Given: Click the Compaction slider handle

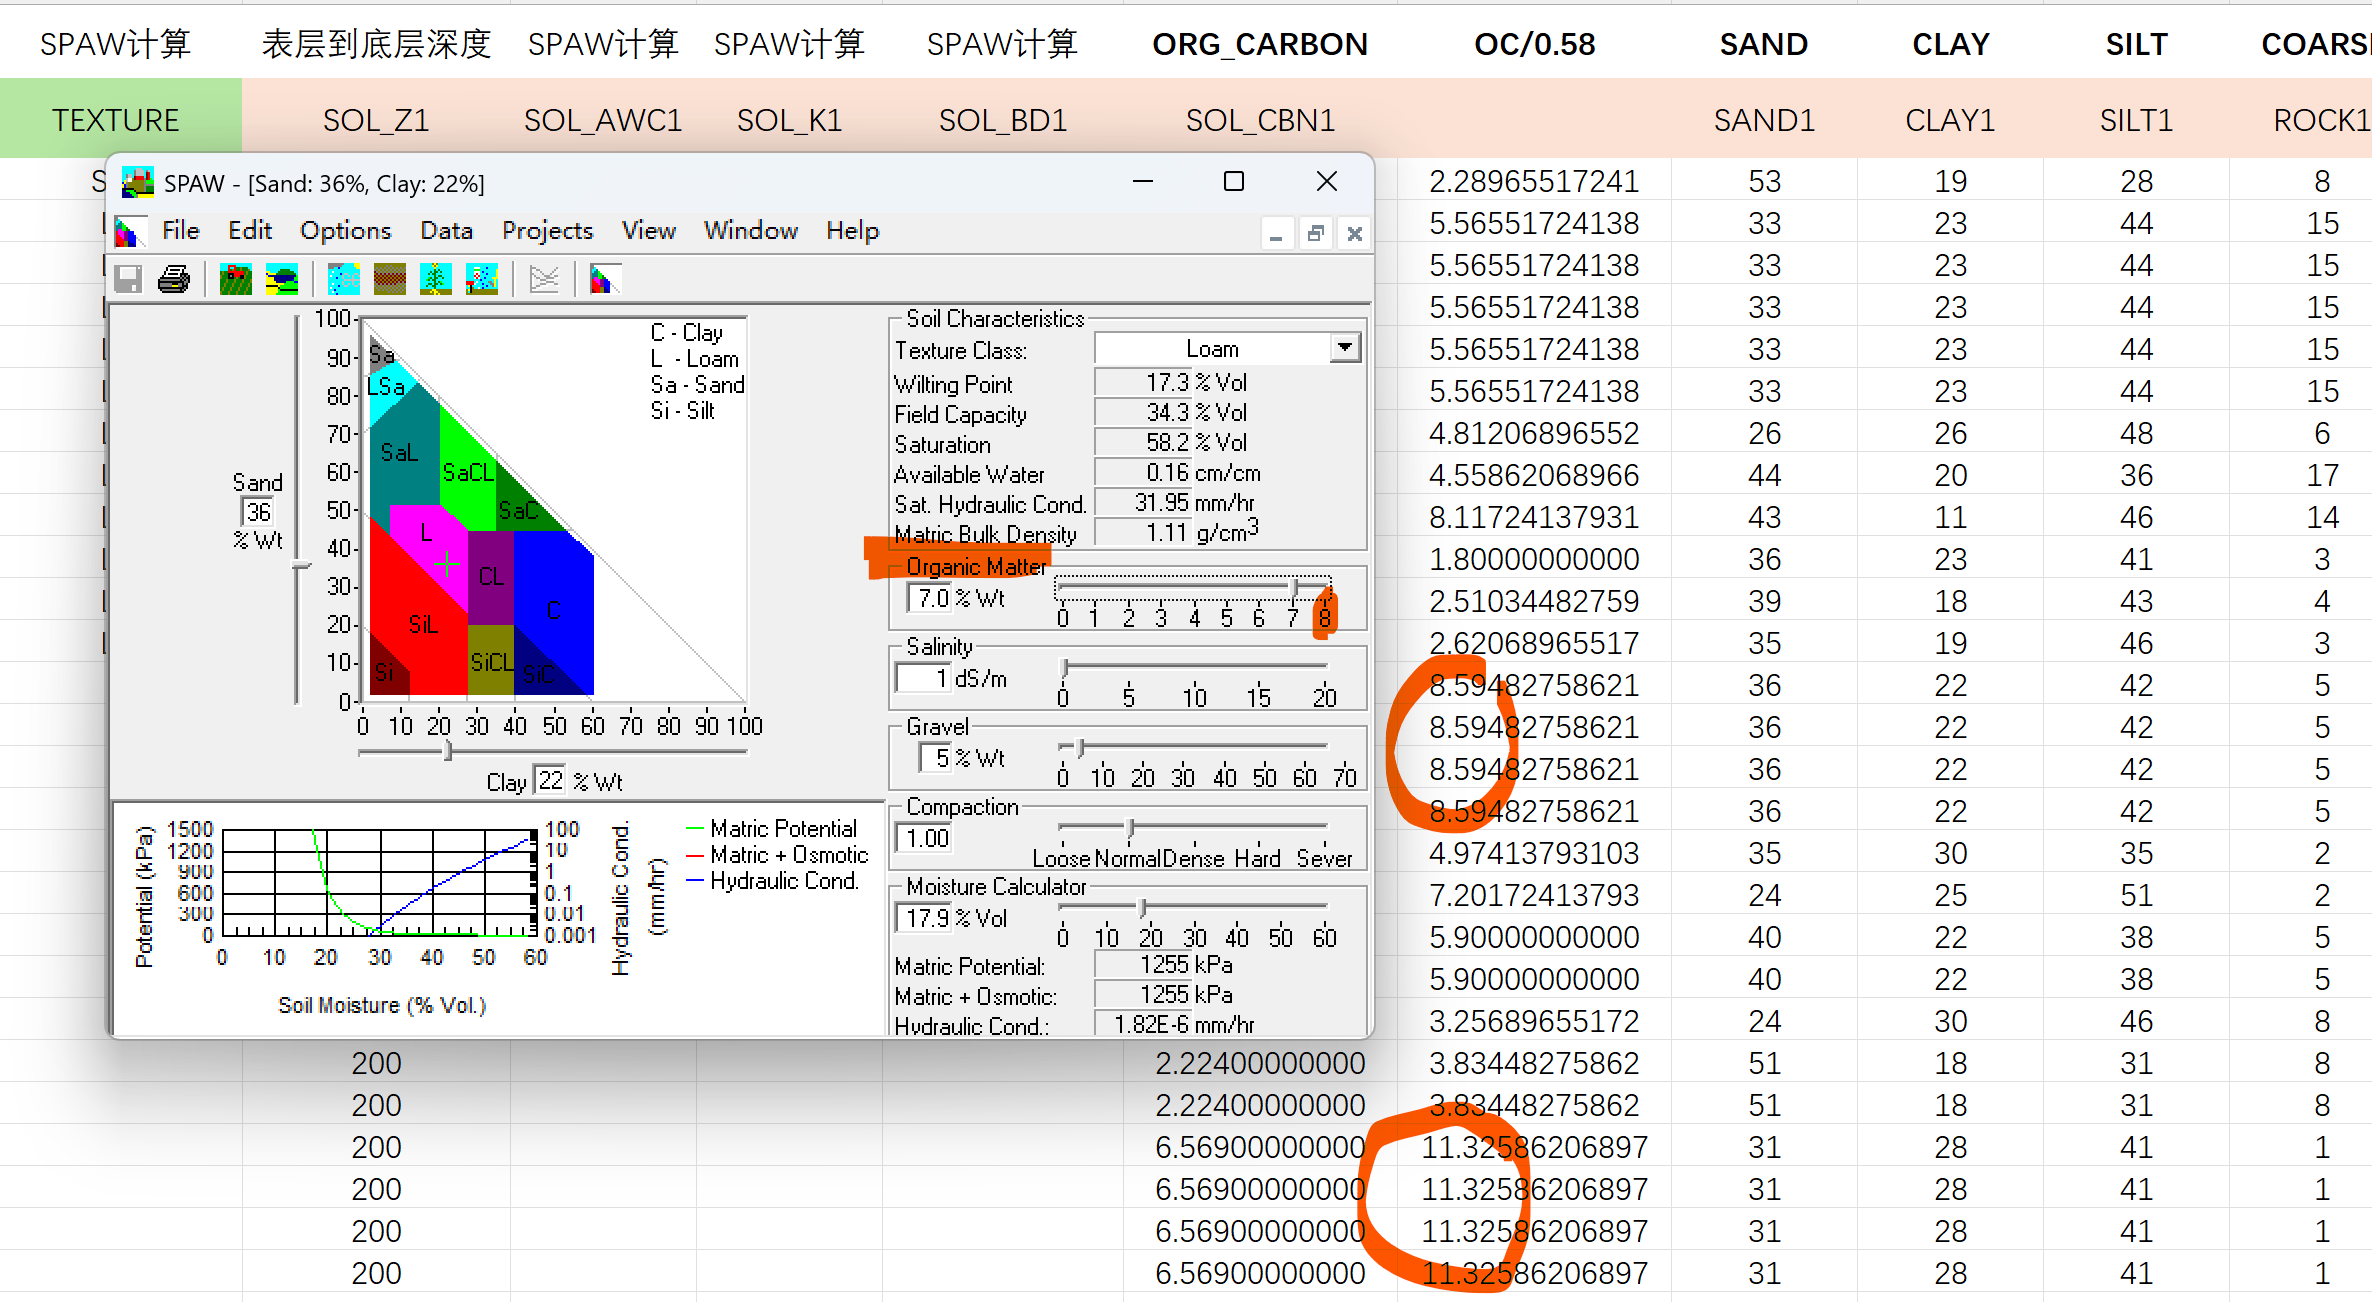Looking at the screenshot, I should [x=1130, y=827].
